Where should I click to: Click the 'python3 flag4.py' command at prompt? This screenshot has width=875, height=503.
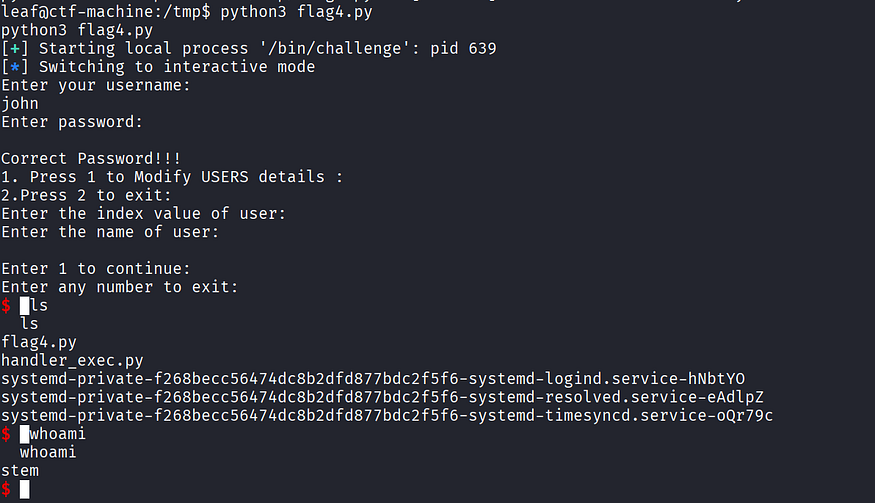pyautogui.click(x=296, y=12)
